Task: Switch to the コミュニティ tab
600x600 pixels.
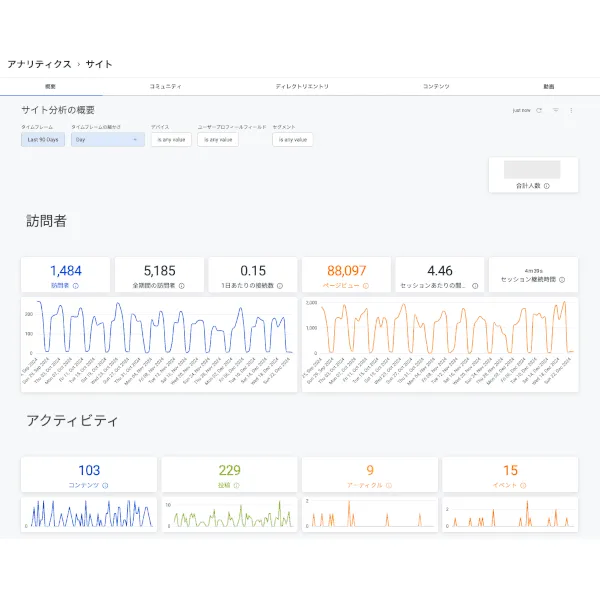Action: coord(165,87)
